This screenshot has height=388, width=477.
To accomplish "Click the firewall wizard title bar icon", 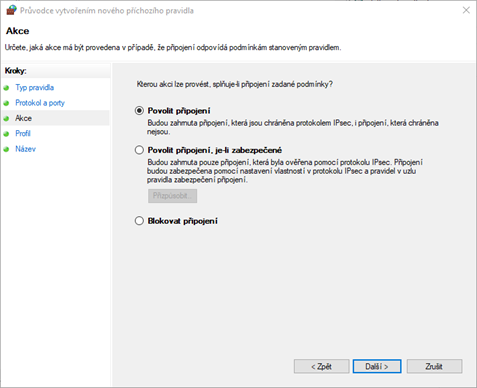I will coord(11,10).
